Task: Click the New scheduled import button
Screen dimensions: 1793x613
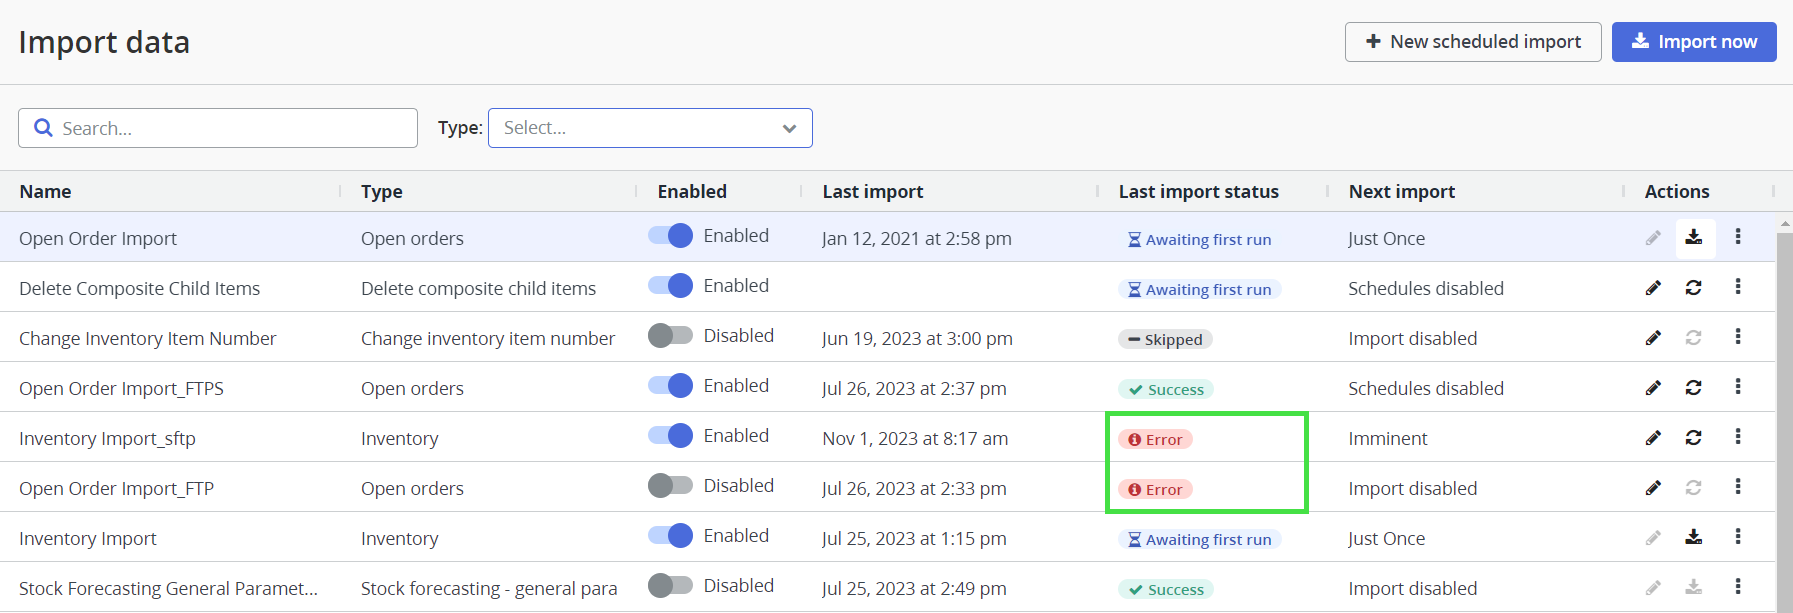Action: click(1472, 42)
